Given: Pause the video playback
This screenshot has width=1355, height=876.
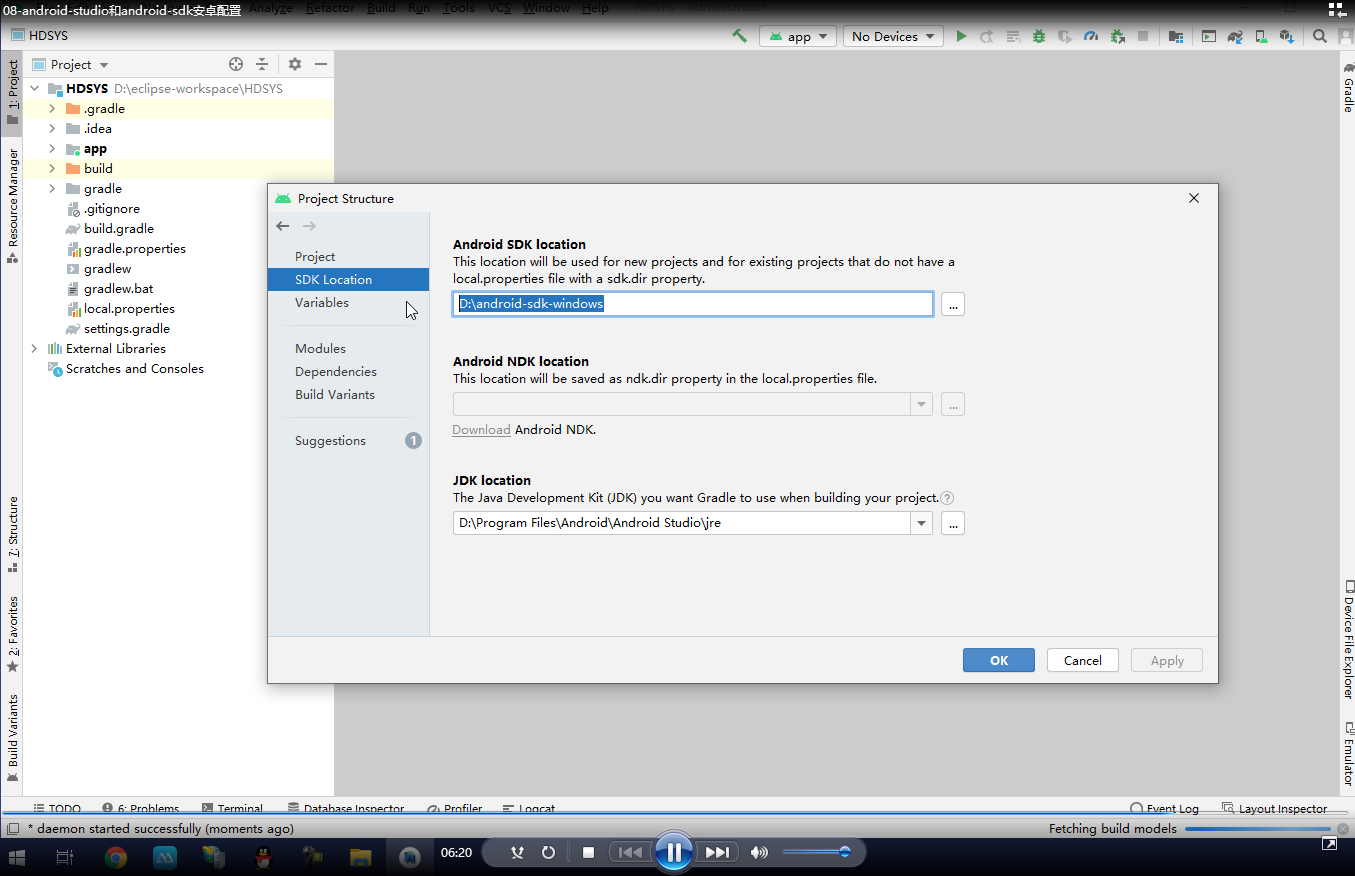Looking at the screenshot, I should [674, 852].
